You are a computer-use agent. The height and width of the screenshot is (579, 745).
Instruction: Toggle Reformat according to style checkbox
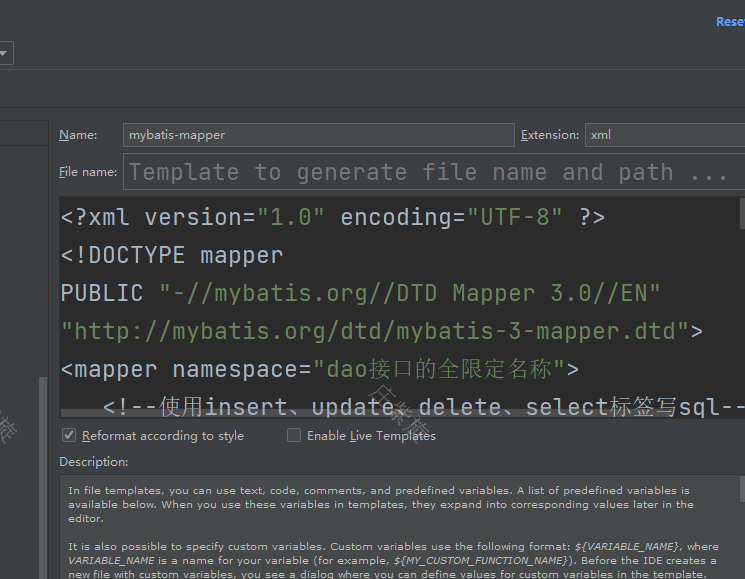pyautogui.click(x=69, y=435)
